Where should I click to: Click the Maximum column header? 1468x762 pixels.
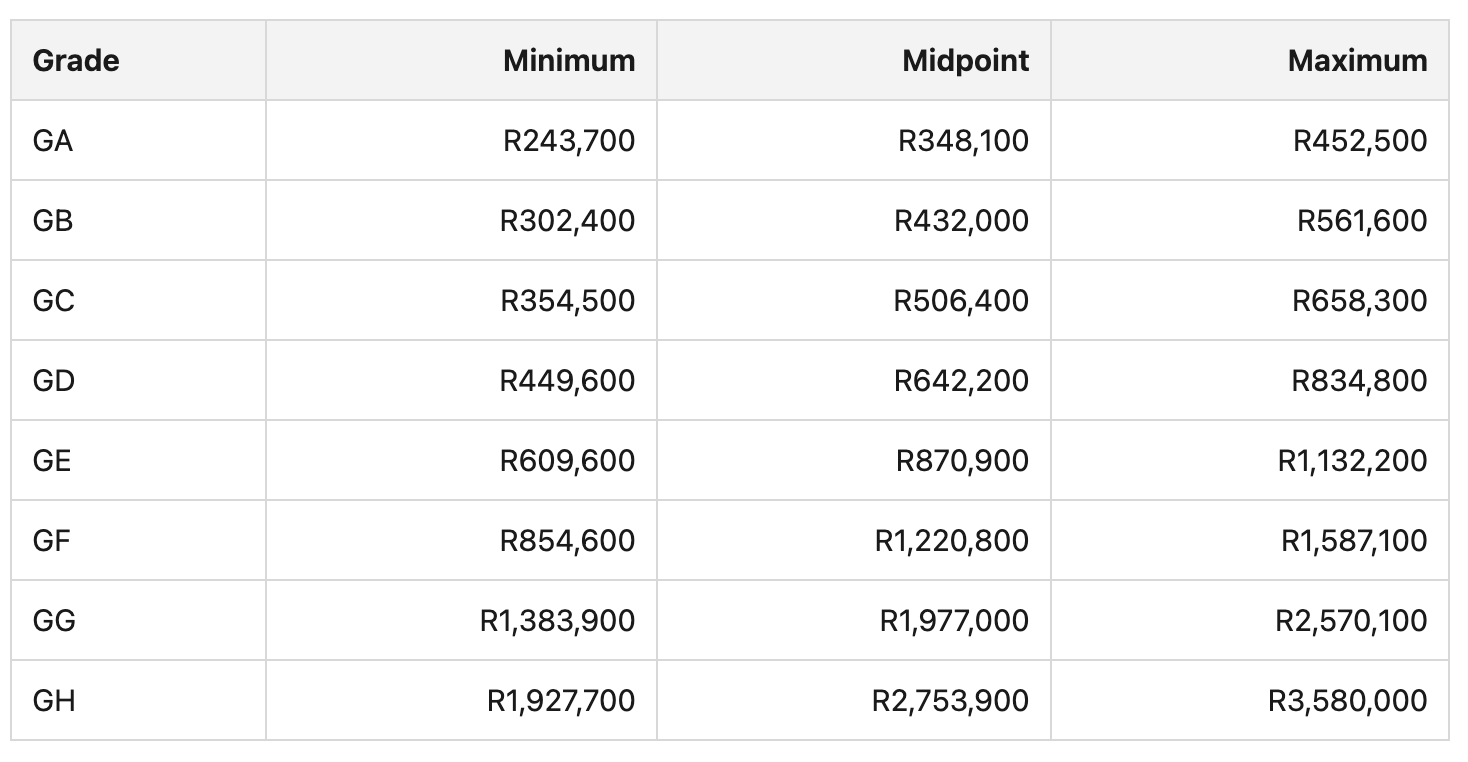[x=1357, y=61]
